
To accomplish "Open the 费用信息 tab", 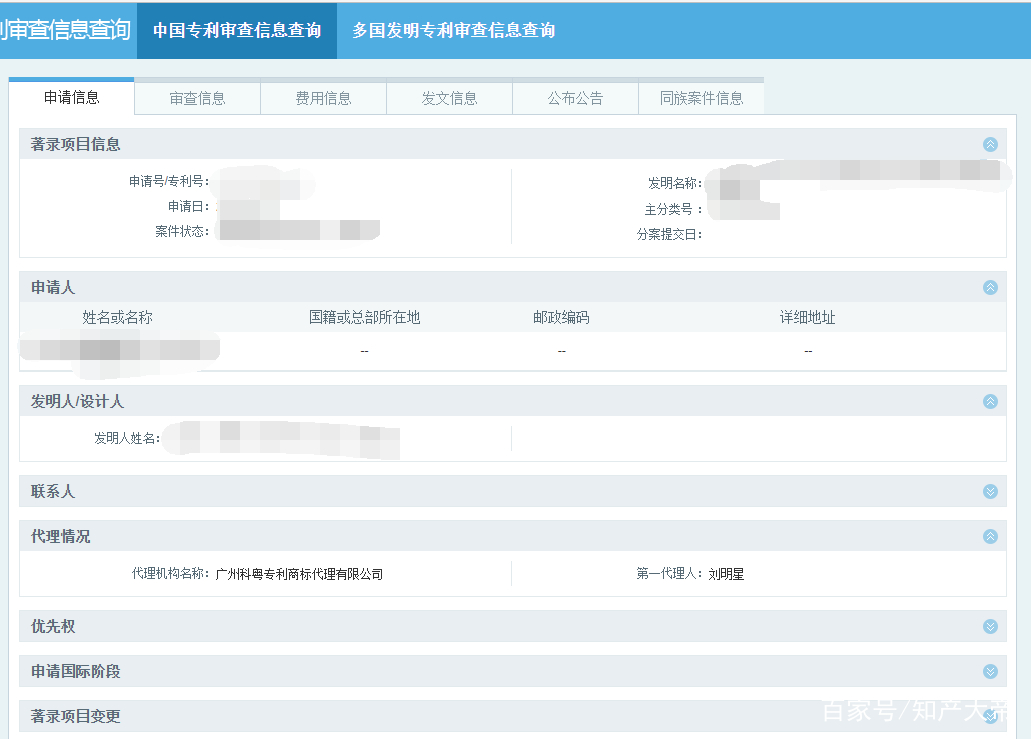I will tap(324, 99).
